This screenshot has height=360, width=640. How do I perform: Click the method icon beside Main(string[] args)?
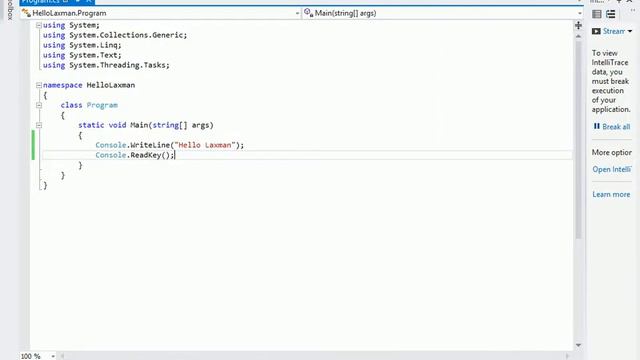tap(309, 13)
